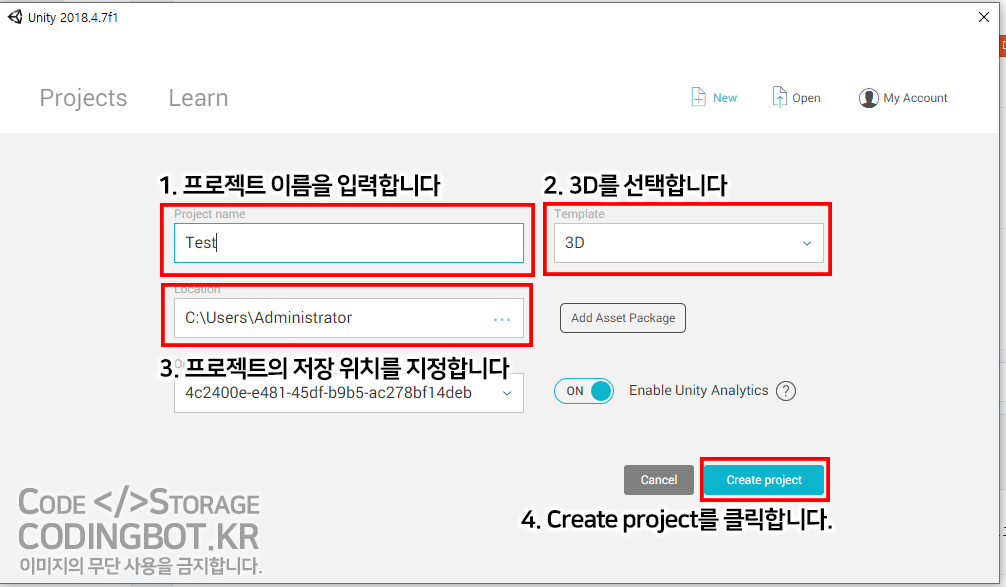
Task: Click the Location path field
Action: (x=348, y=318)
